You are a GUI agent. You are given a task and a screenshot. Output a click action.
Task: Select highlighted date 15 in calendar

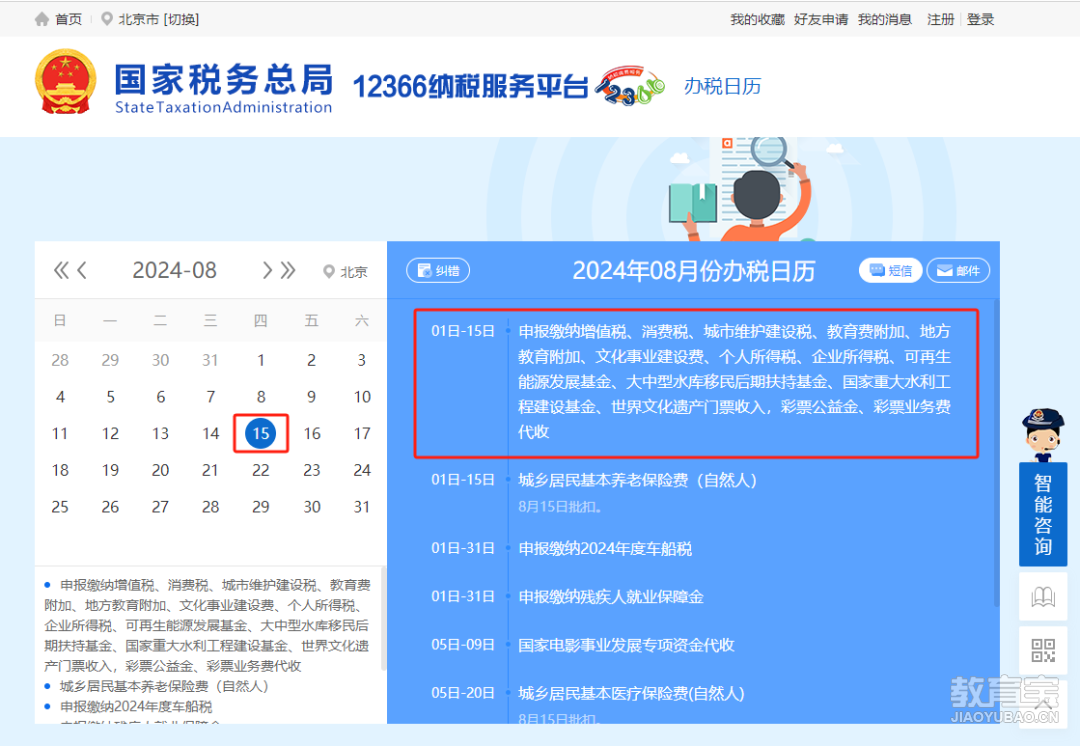(x=261, y=433)
